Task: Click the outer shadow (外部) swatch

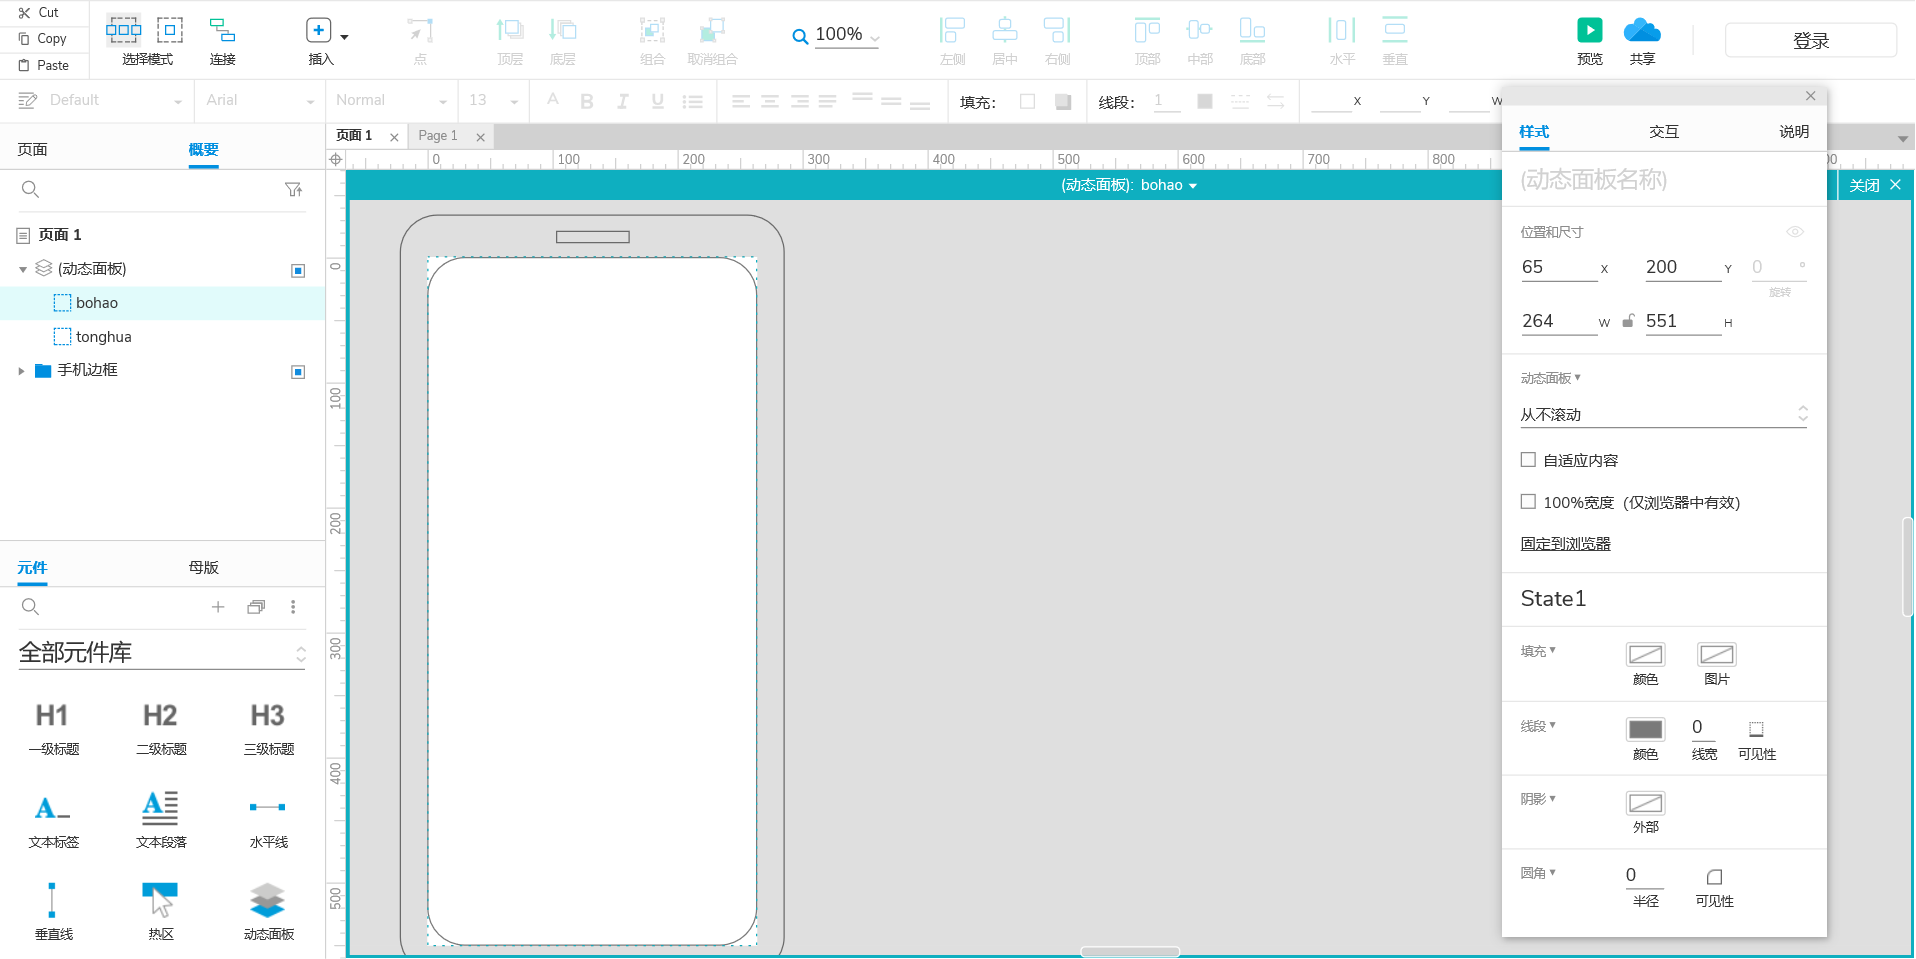Action: click(x=1645, y=803)
